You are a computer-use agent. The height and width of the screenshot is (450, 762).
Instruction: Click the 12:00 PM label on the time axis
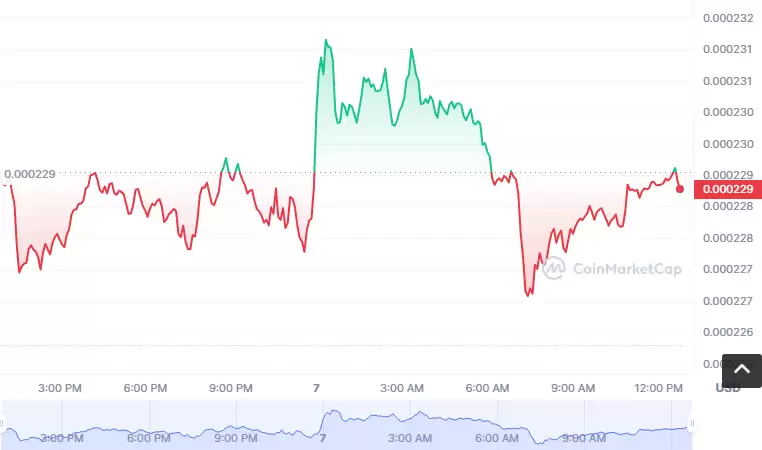[659, 387]
